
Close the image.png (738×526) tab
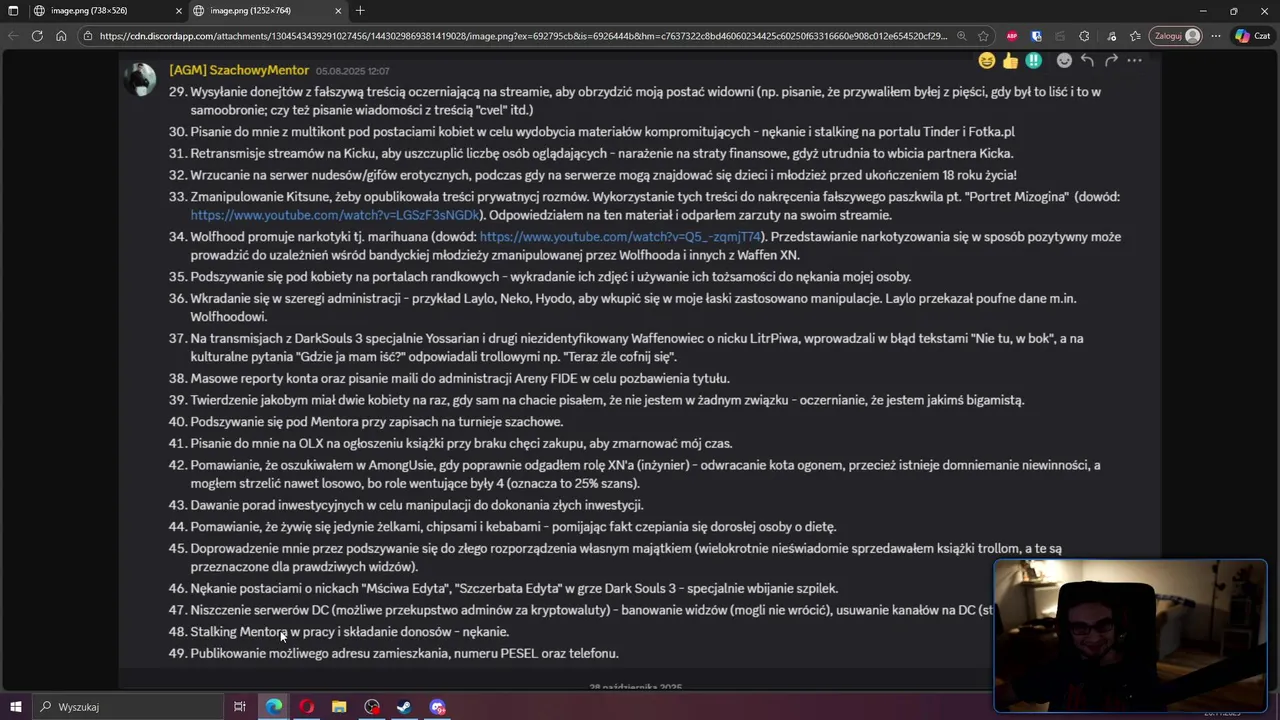179,11
